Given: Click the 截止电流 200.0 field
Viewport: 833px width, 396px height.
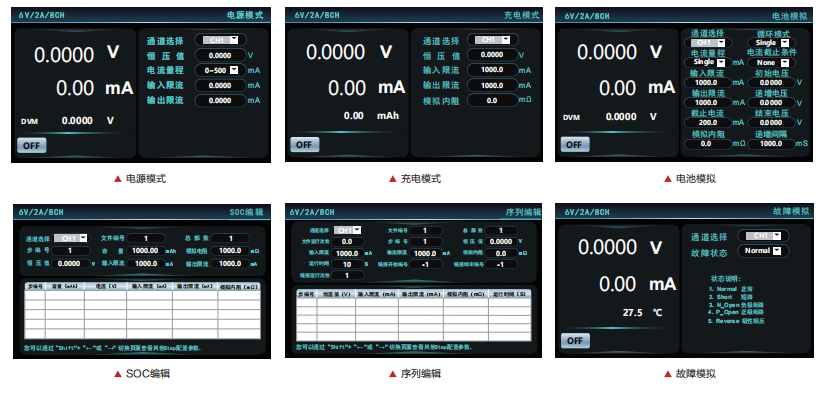Looking at the screenshot, I should (x=708, y=122).
